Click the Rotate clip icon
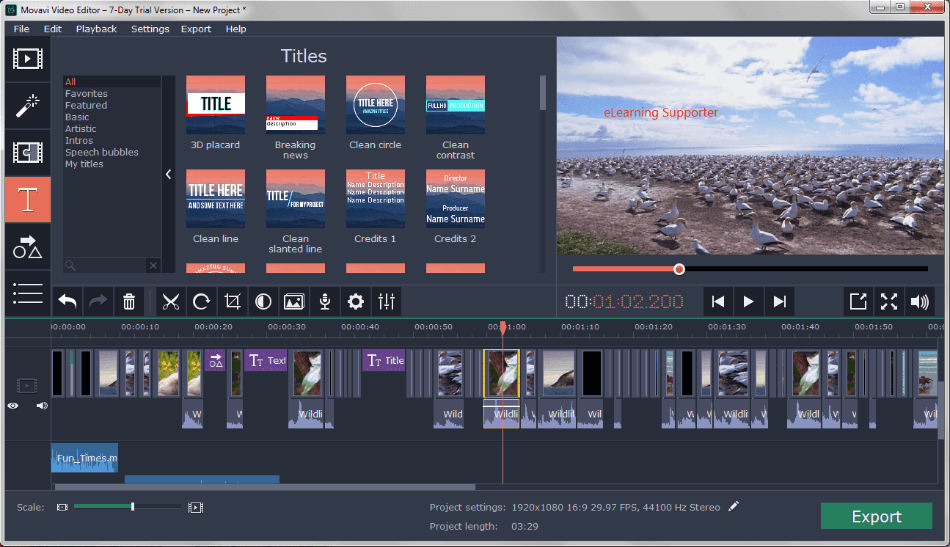The height and width of the screenshot is (547, 950). point(201,301)
